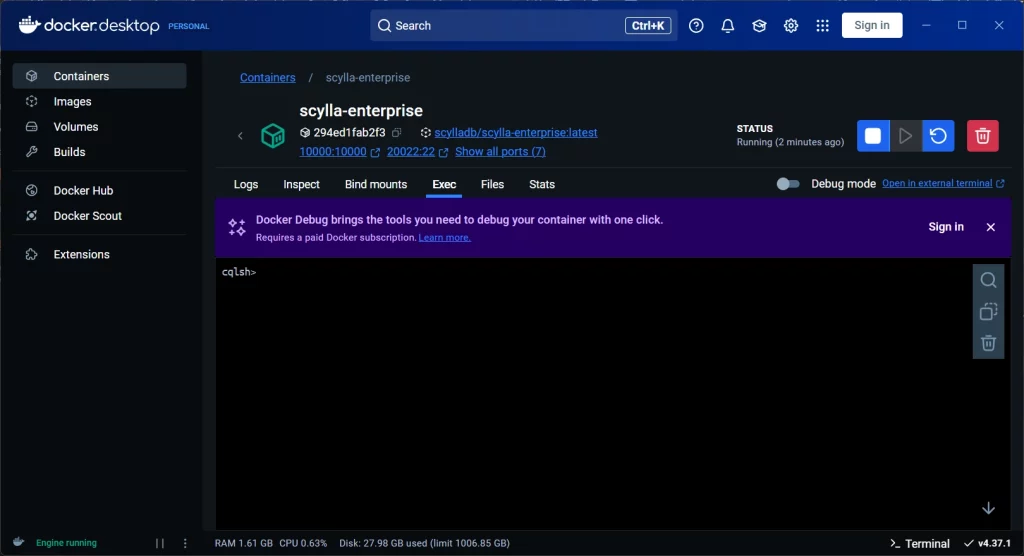This screenshot has height=556, width=1024.
Task: Click the Disk usage status text
Action: click(424, 543)
